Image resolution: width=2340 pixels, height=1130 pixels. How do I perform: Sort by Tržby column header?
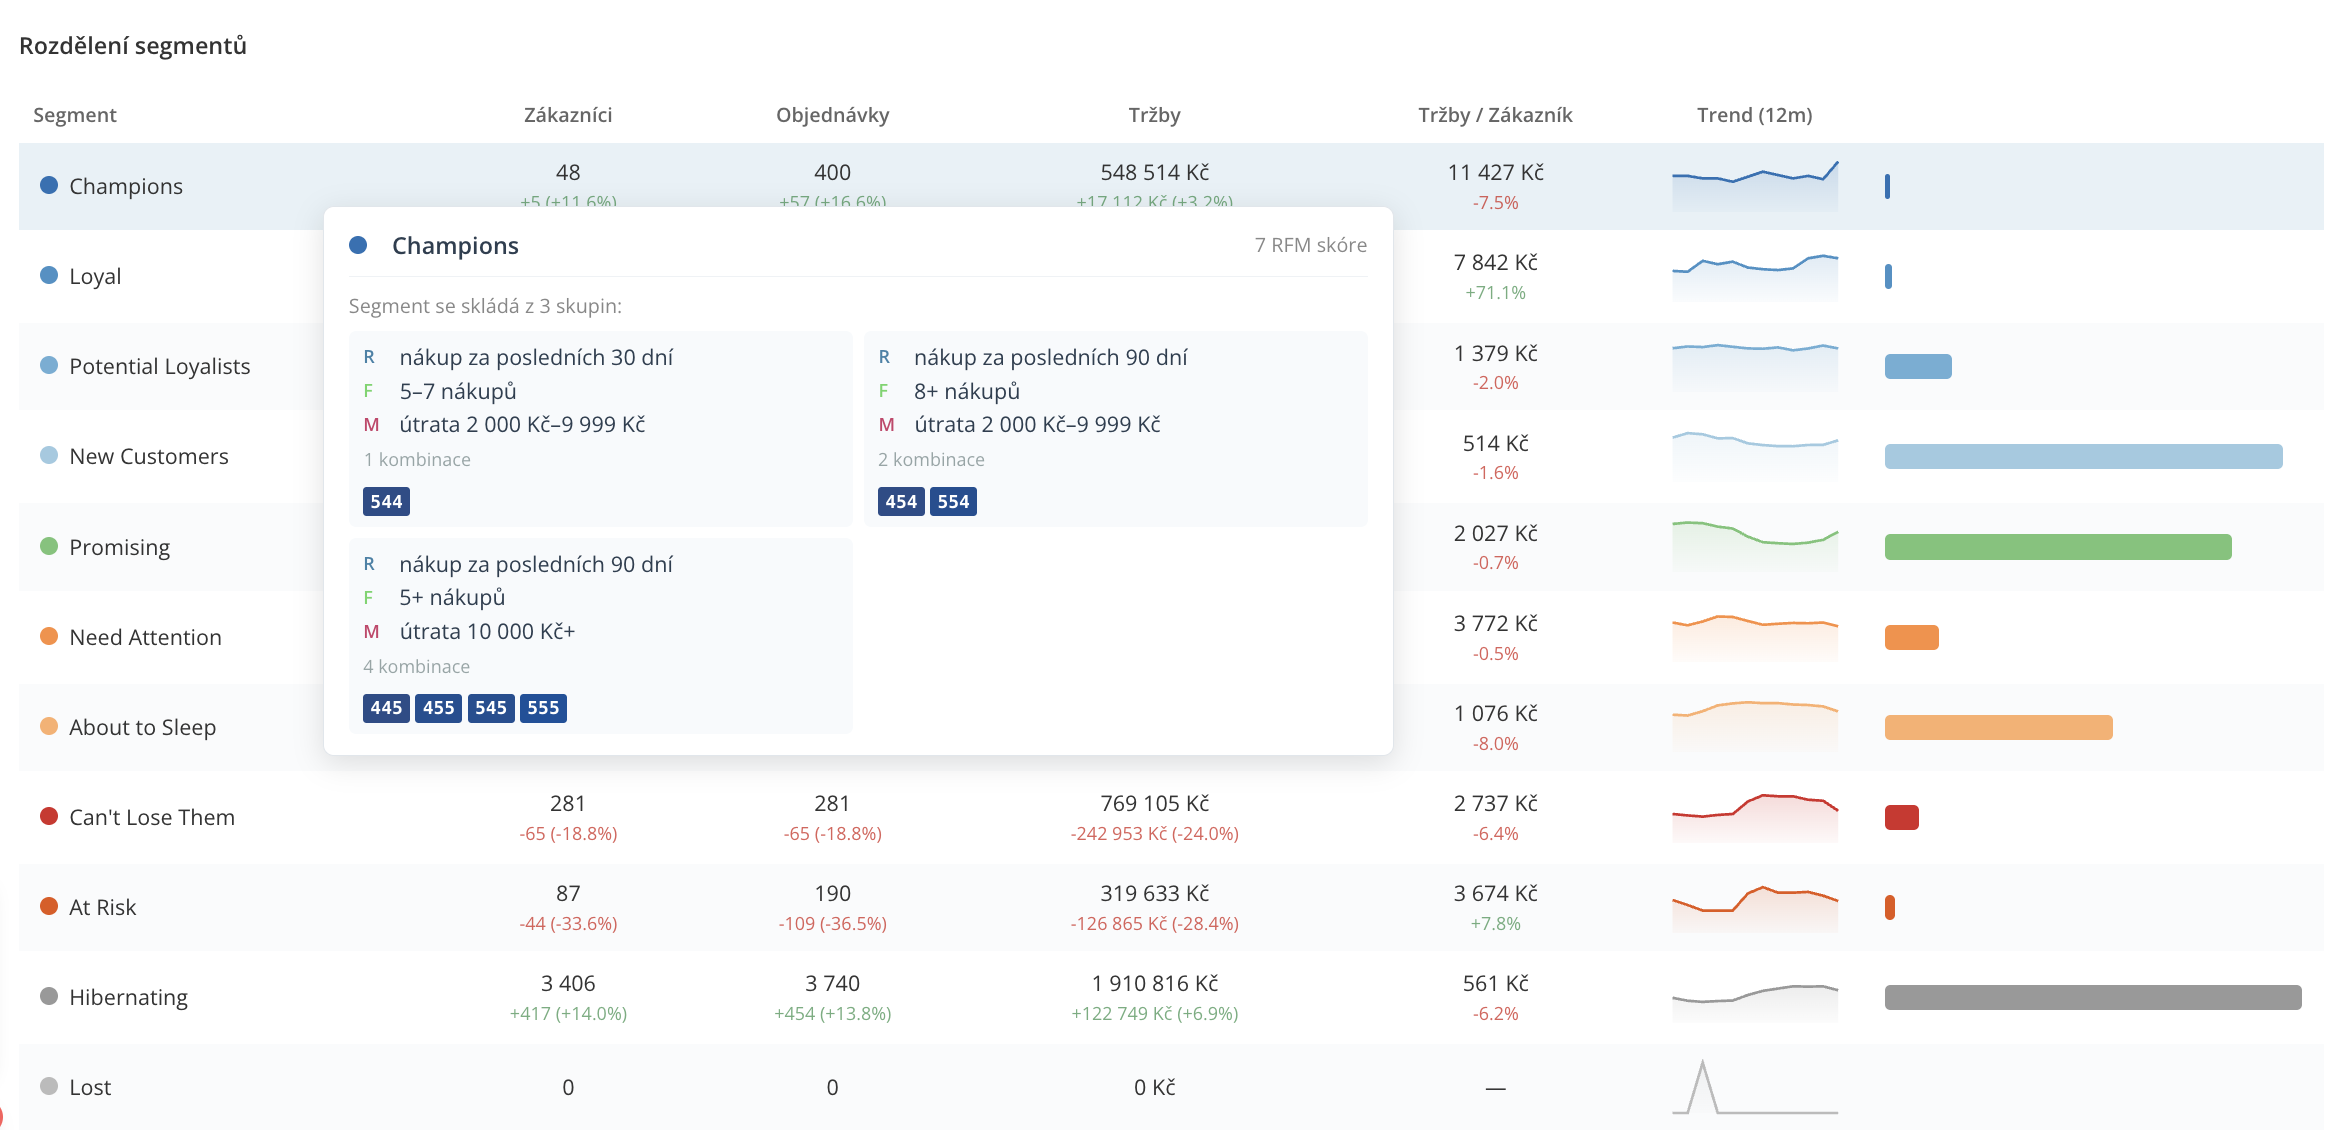tap(1154, 115)
